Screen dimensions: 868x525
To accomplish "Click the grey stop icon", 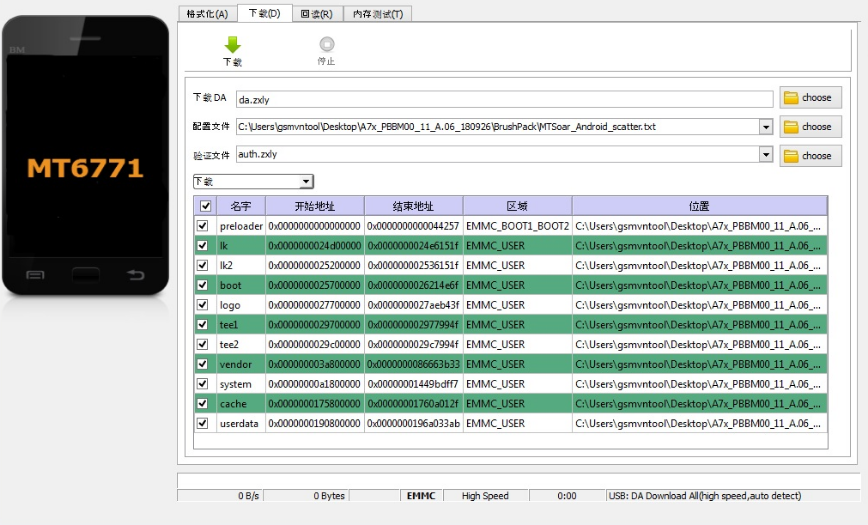I will click(x=327, y=44).
